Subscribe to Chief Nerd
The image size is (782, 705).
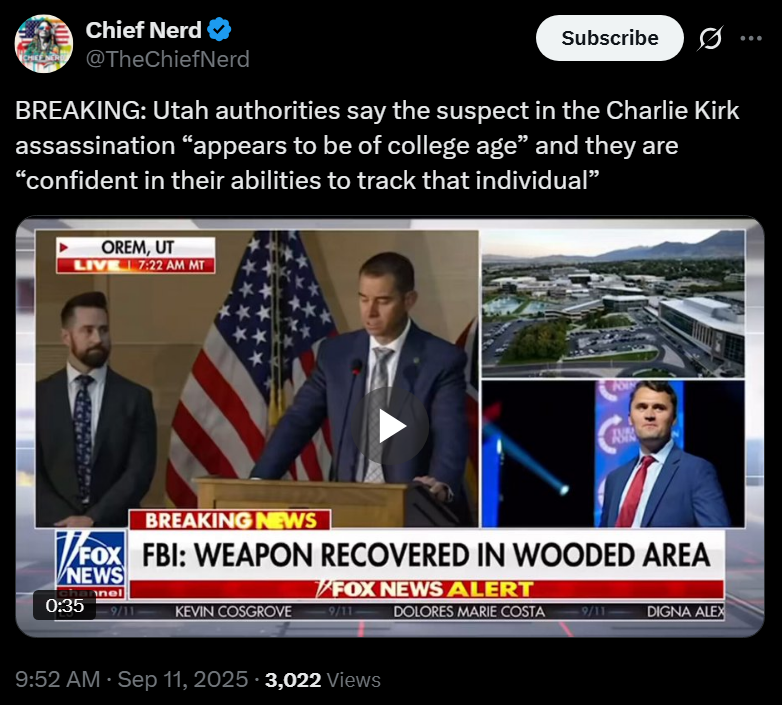[x=609, y=38]
